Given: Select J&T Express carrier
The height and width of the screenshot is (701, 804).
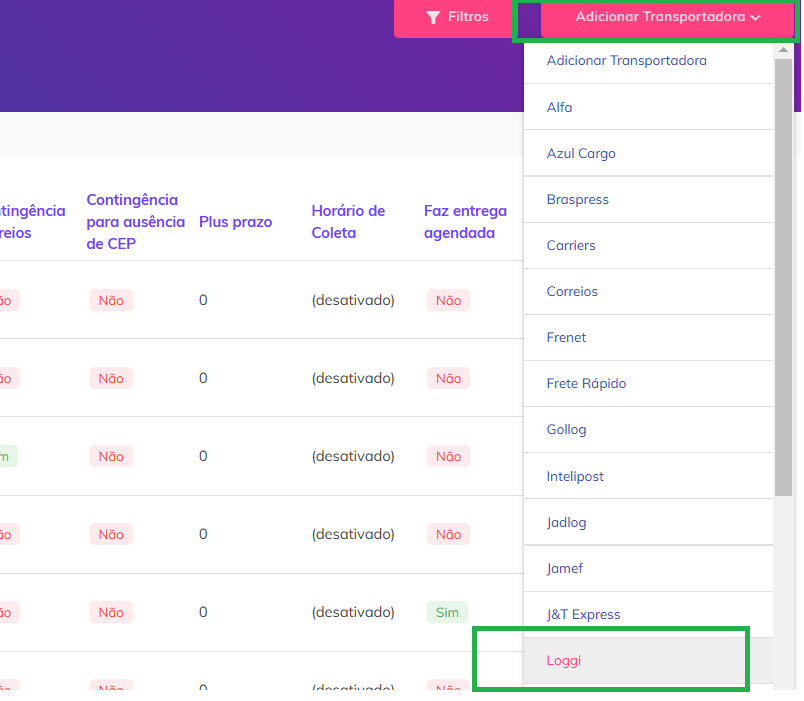Looking at the screenshot, I should click(x=648, y=615).
